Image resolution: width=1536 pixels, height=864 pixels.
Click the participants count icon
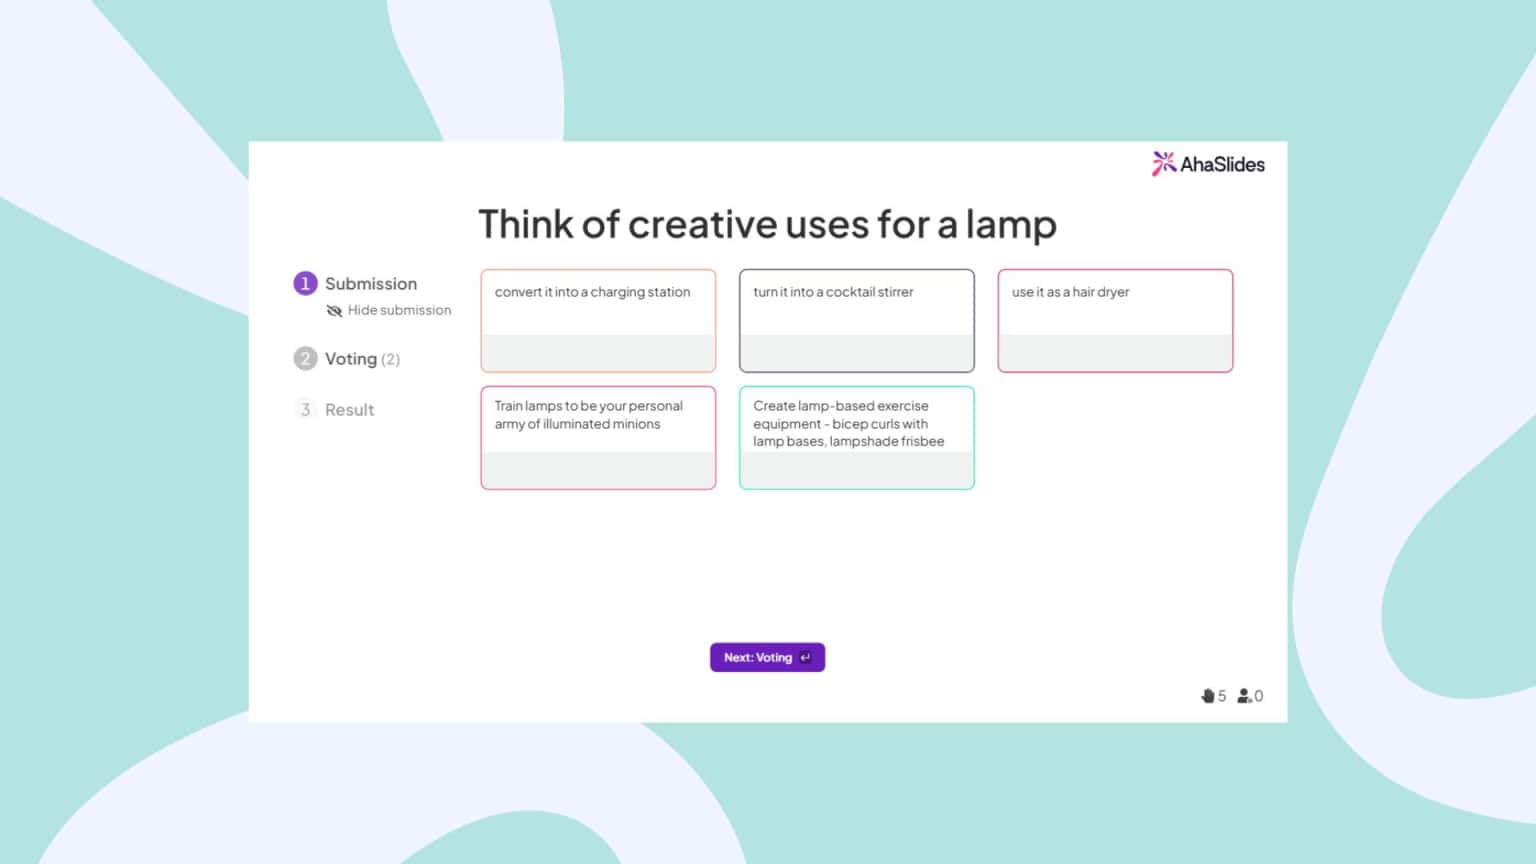[1245, 695]
